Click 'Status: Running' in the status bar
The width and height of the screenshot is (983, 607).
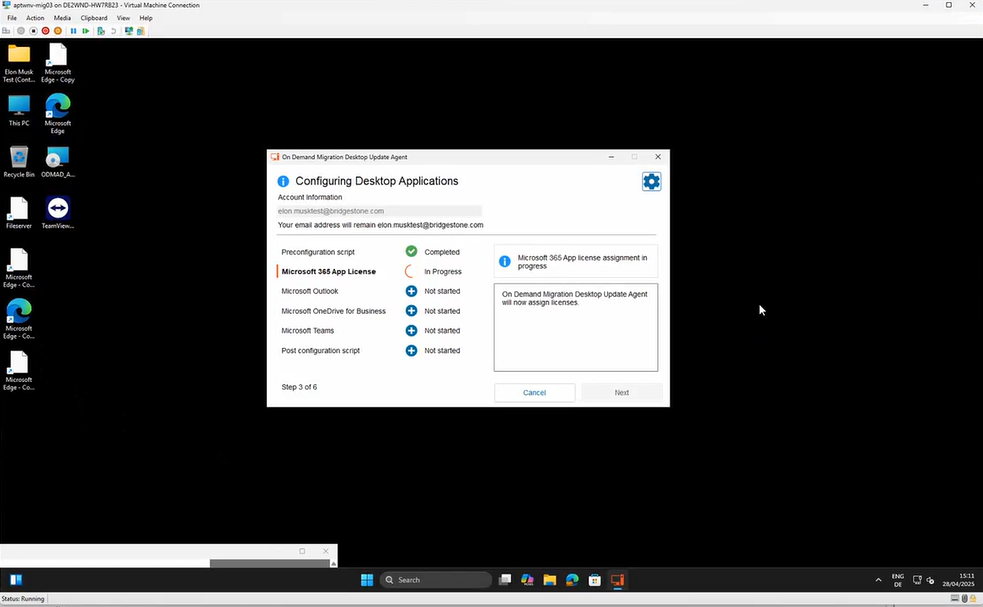[x=23, y=599]
